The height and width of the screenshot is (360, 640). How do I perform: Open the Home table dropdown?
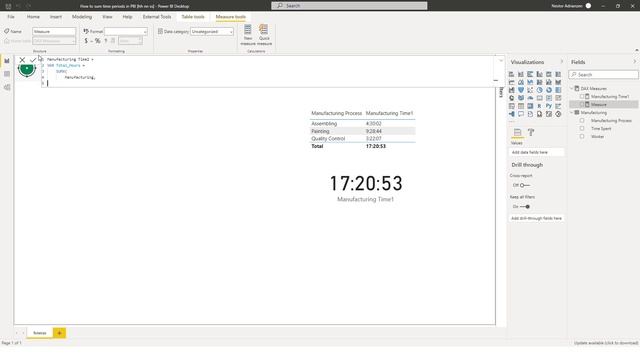tap(54, 41)
